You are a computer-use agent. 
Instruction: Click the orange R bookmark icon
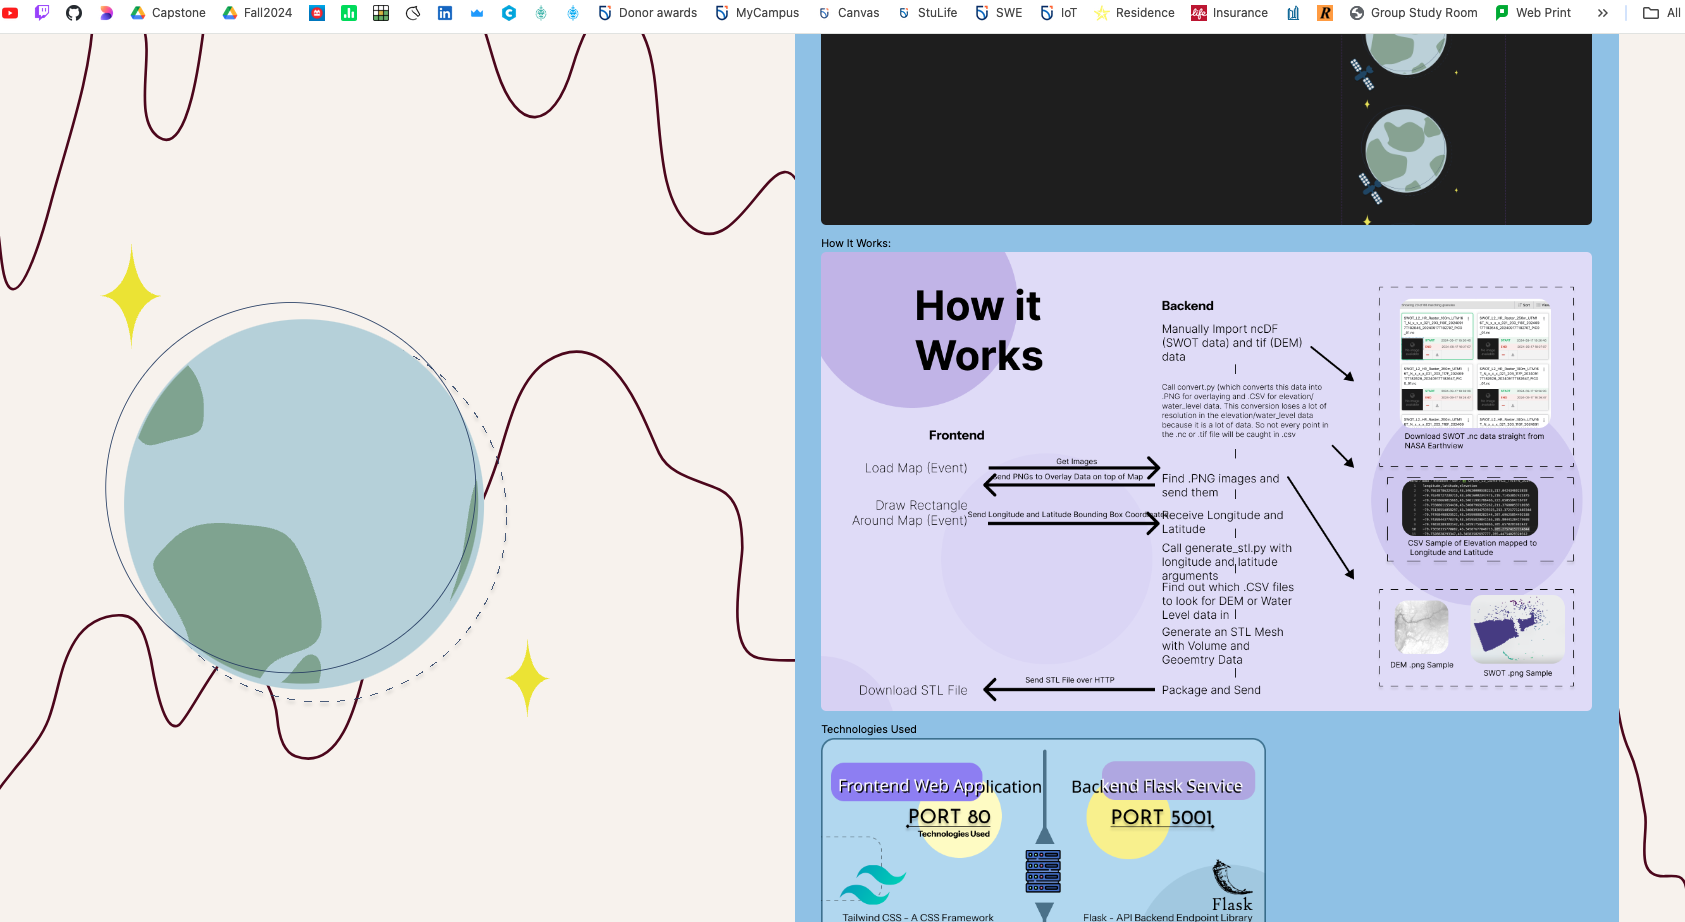pyautogui.click(x=1325, y=13)
